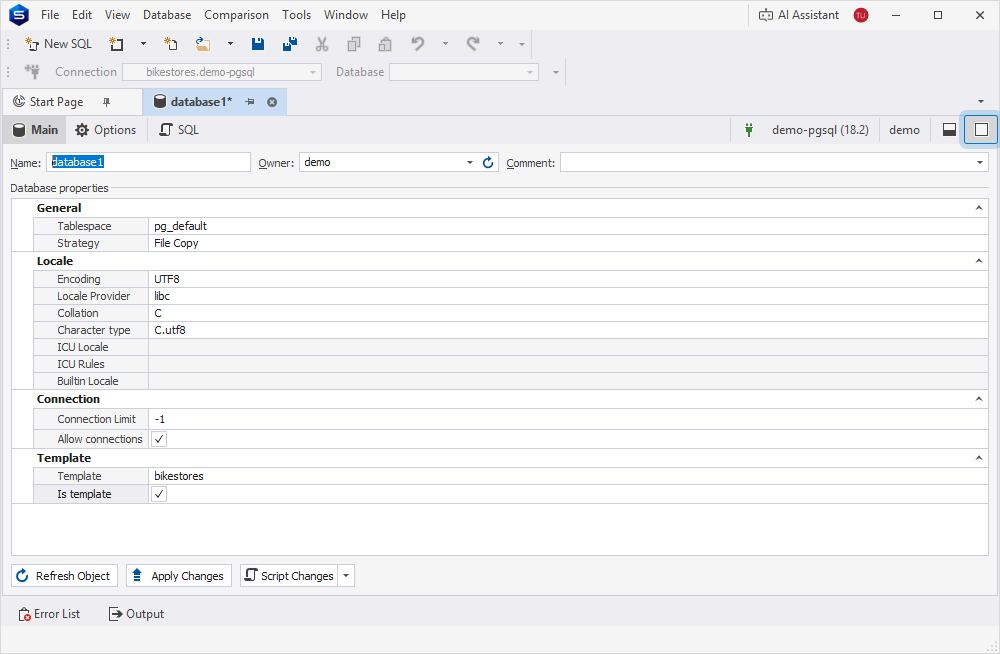
Task: Click Apply Changes button
Action: click(179, 576)
